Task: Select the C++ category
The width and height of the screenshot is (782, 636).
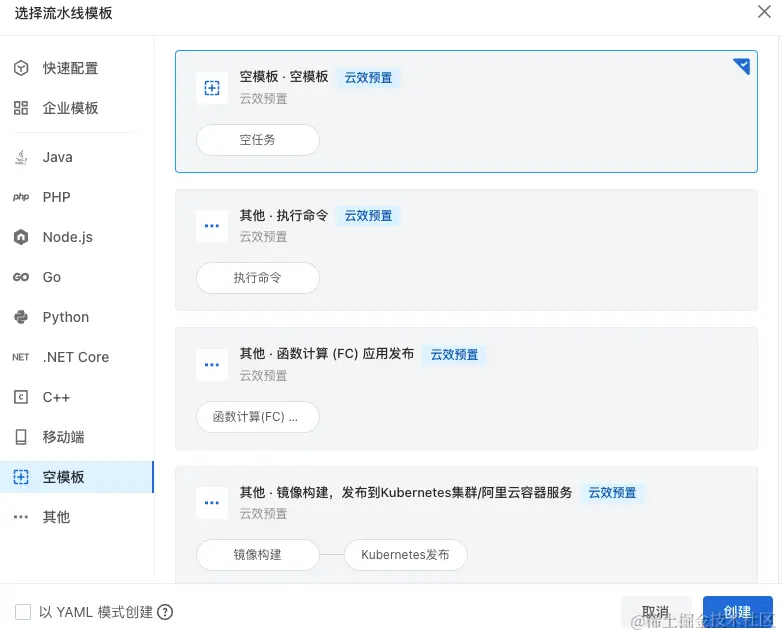Action: click(77, 397)
